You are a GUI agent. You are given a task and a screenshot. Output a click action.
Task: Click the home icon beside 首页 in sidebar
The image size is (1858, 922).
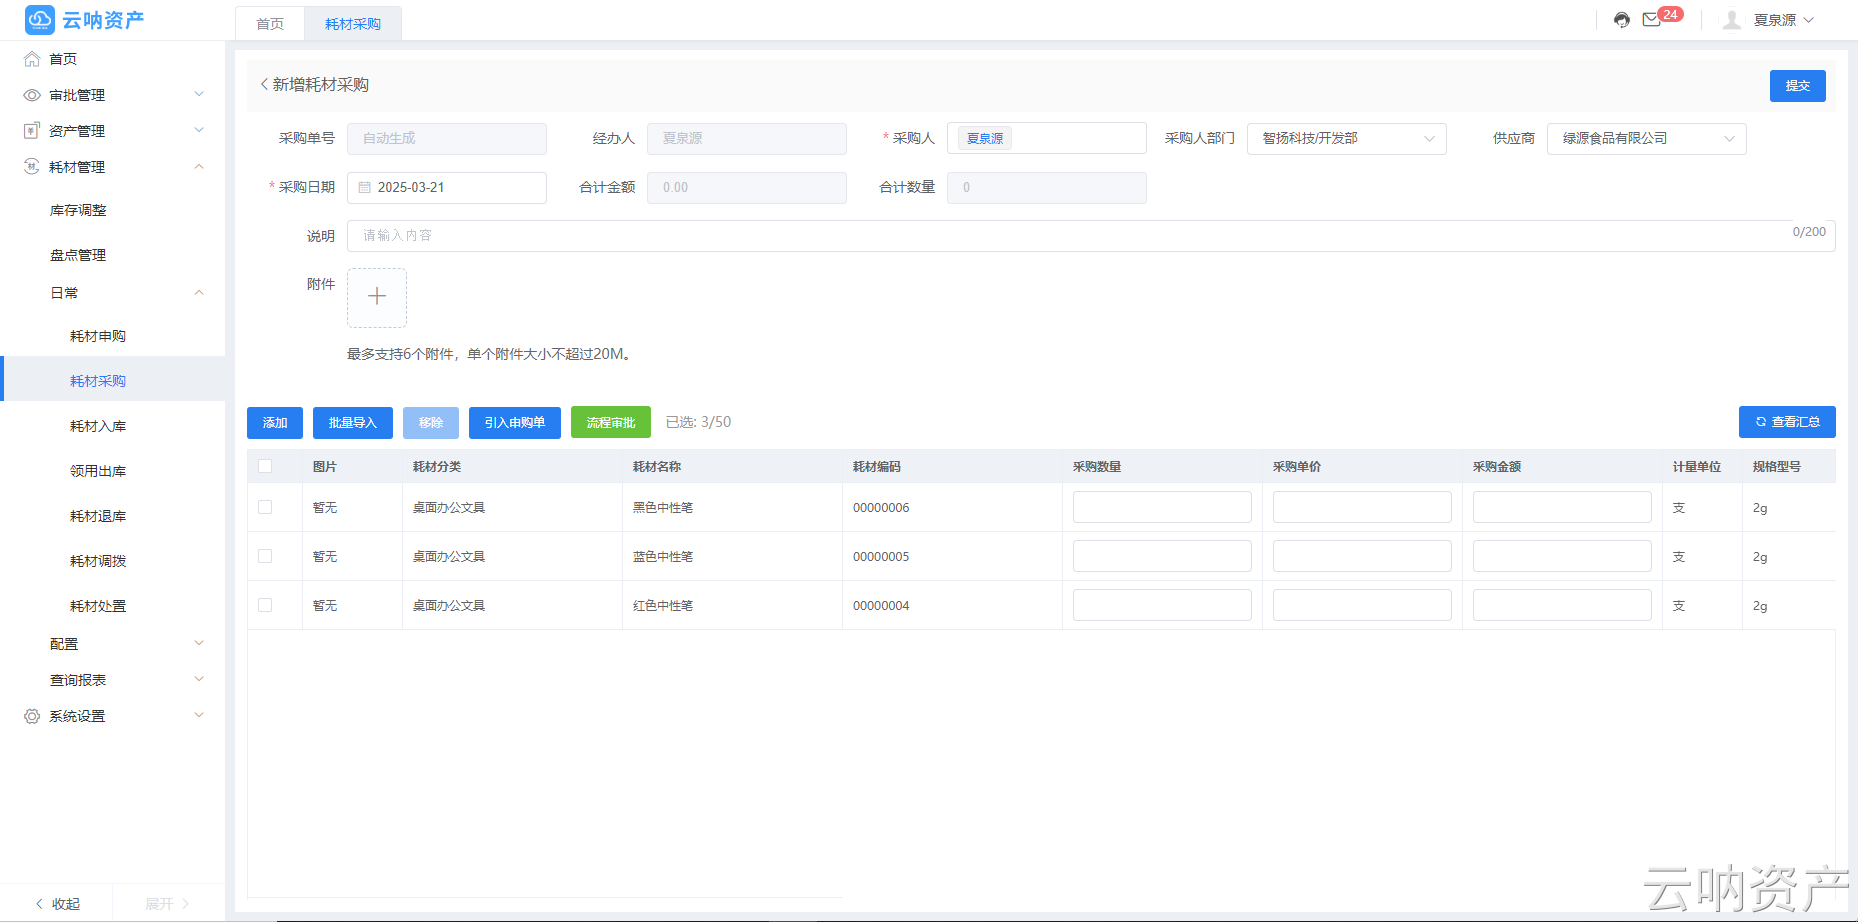[x=32, y=59]
